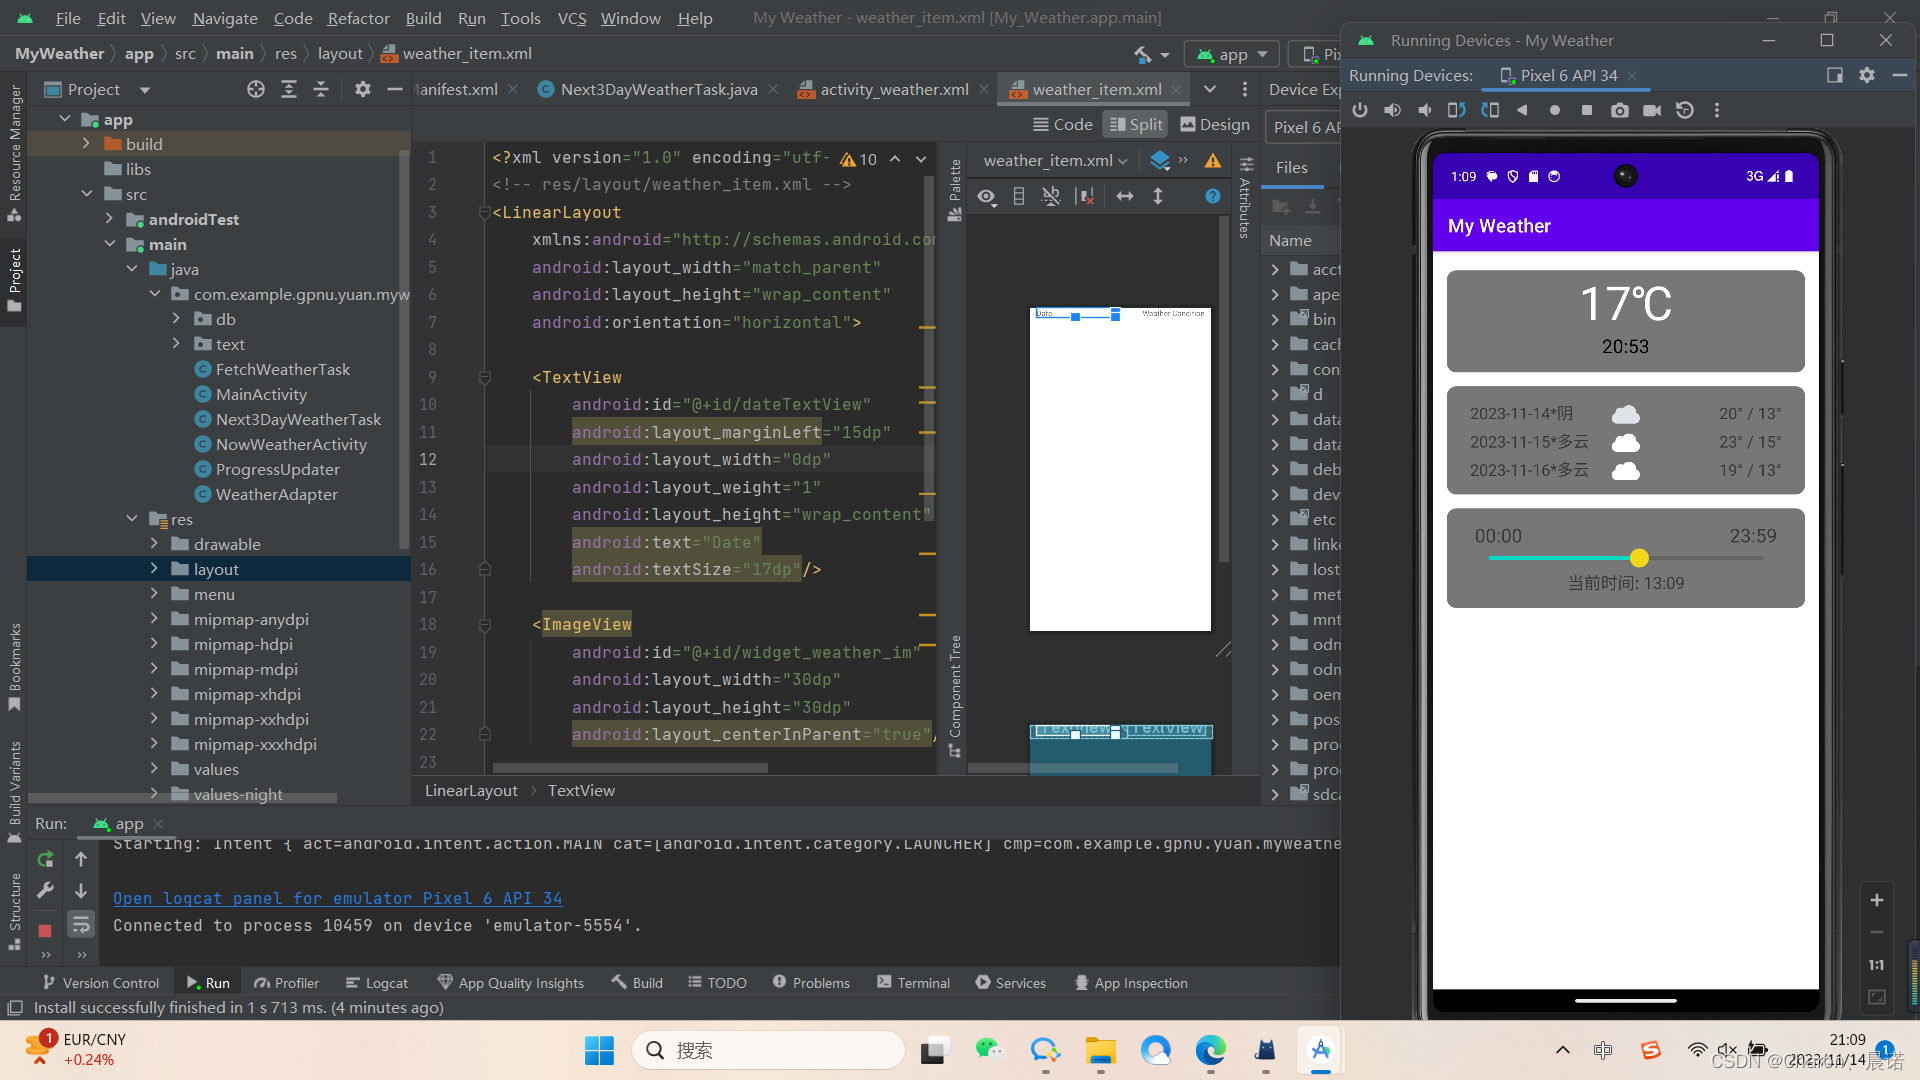Switch to activity_weather.xml tab
The height and width of the screenshot is (1080, 1920).
(893, 89)
